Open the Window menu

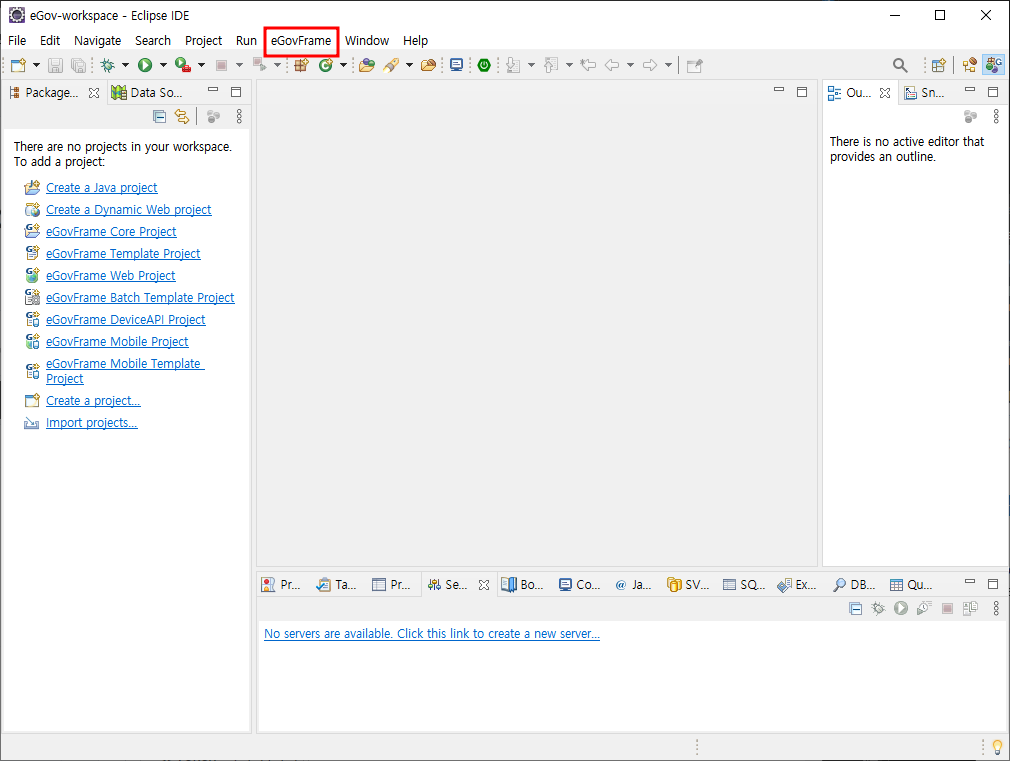367,41
